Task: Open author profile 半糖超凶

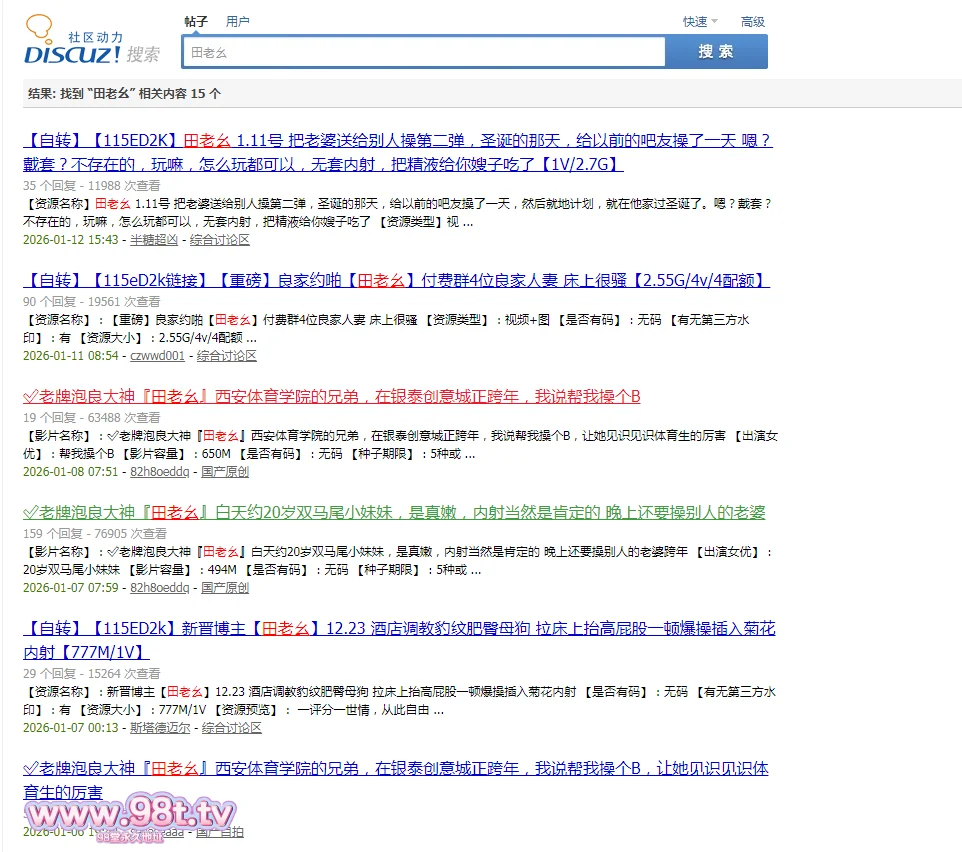Action: [x=154, y=240]
